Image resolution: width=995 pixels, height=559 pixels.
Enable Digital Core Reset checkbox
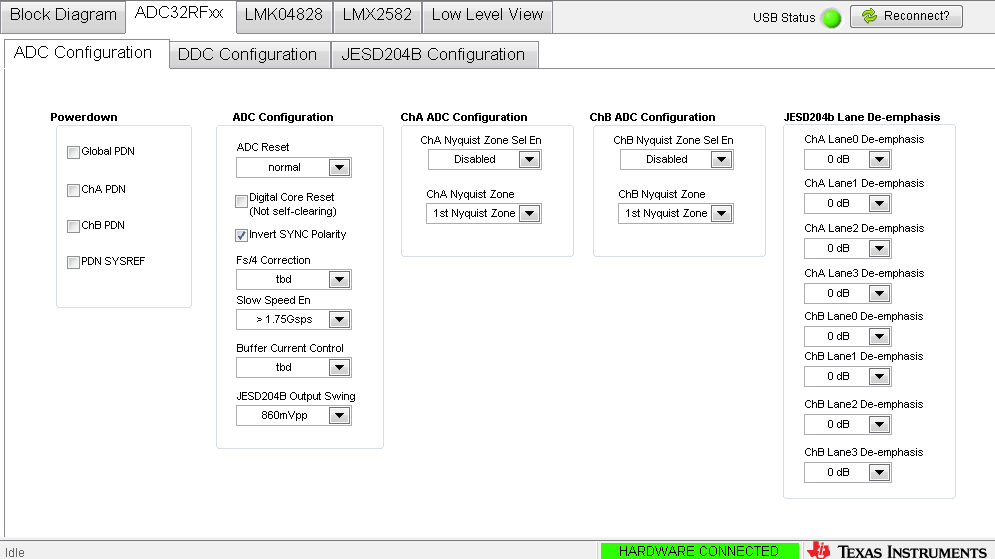(x=241, y=202)
